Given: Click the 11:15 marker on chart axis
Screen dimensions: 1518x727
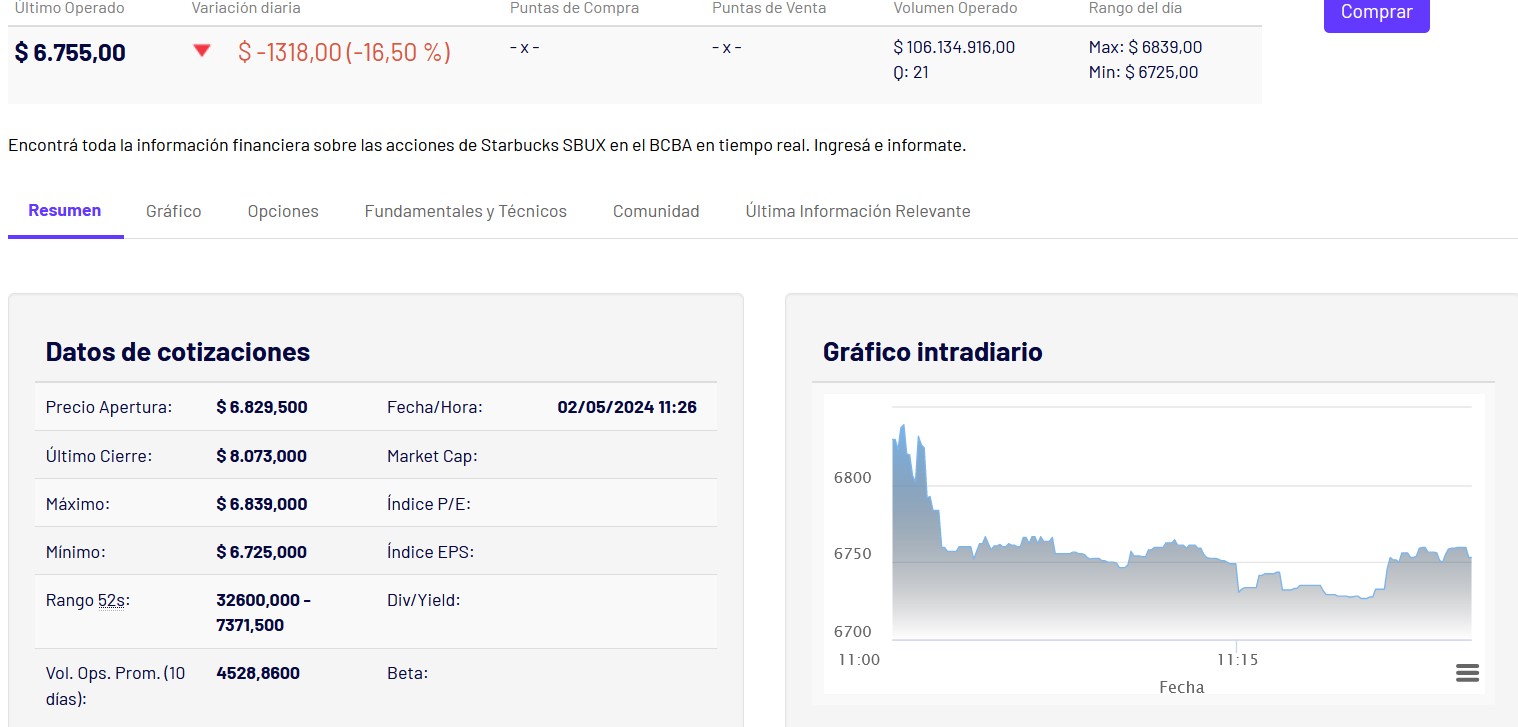Looking at the screenshot, I should pos(1236,660).
